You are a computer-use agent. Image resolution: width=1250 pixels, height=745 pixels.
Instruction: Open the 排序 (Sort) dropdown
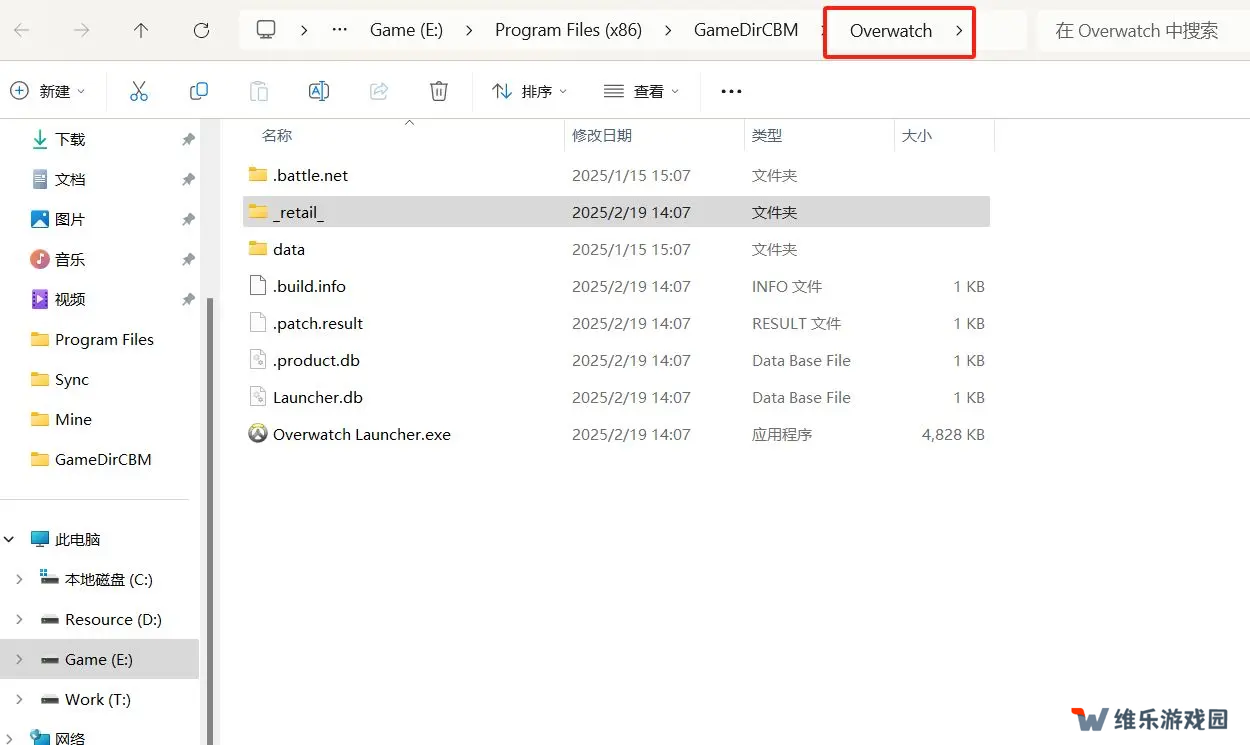coord(530,91)
